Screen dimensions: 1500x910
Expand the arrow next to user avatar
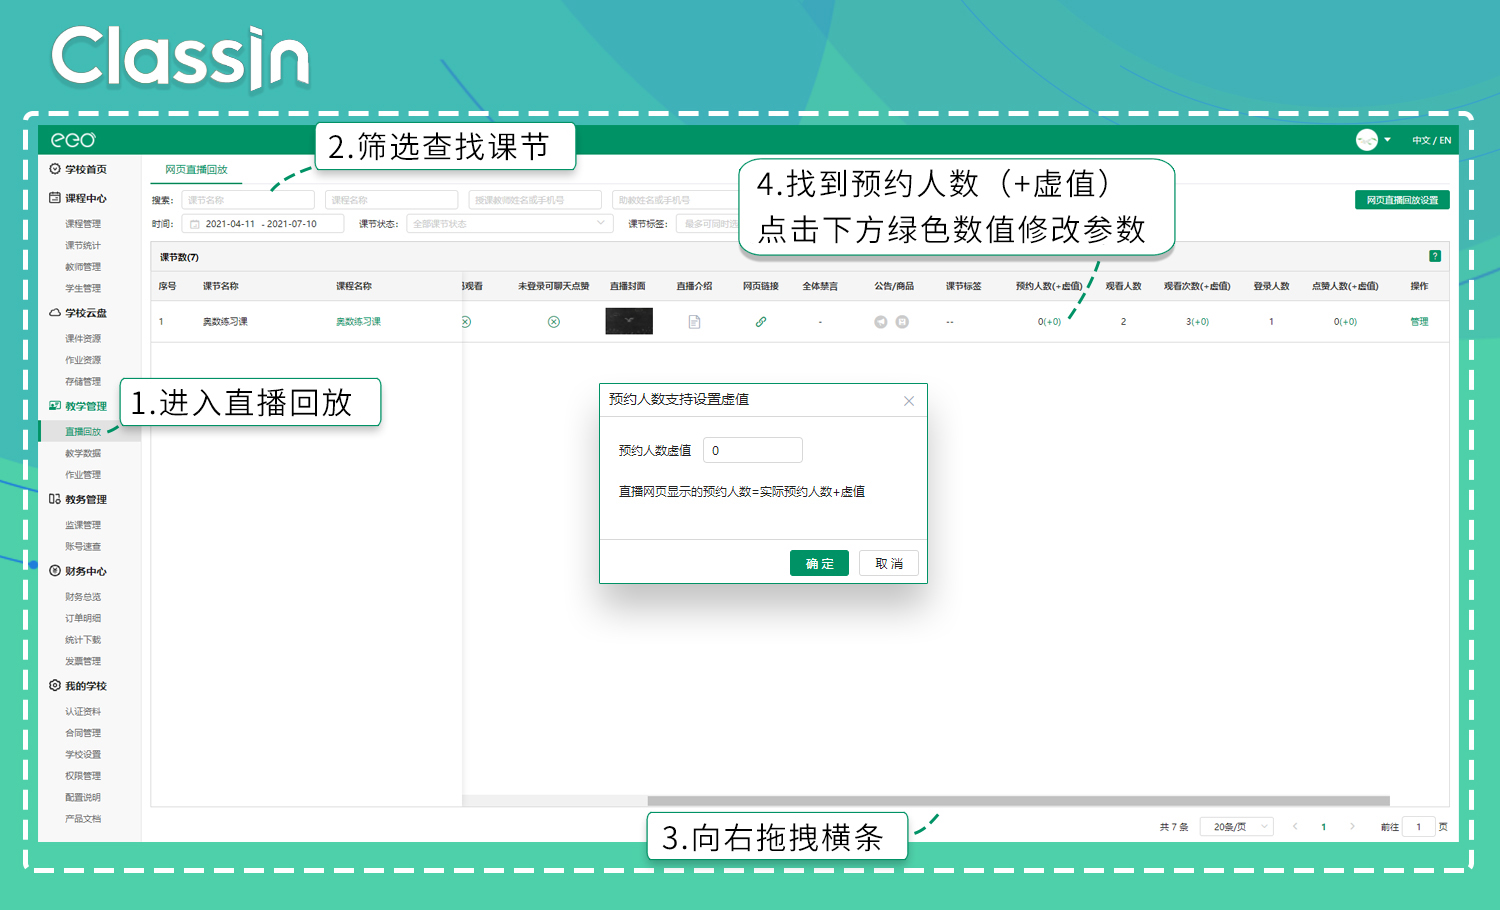(1387, 140)
